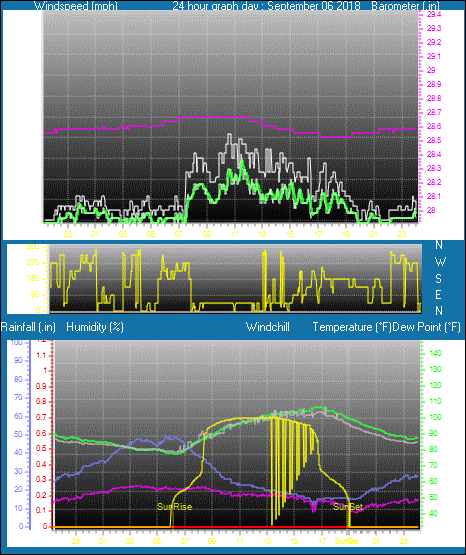
Task: Click the "Humidity (%)" legend label
Action: [x=95, y=327]
